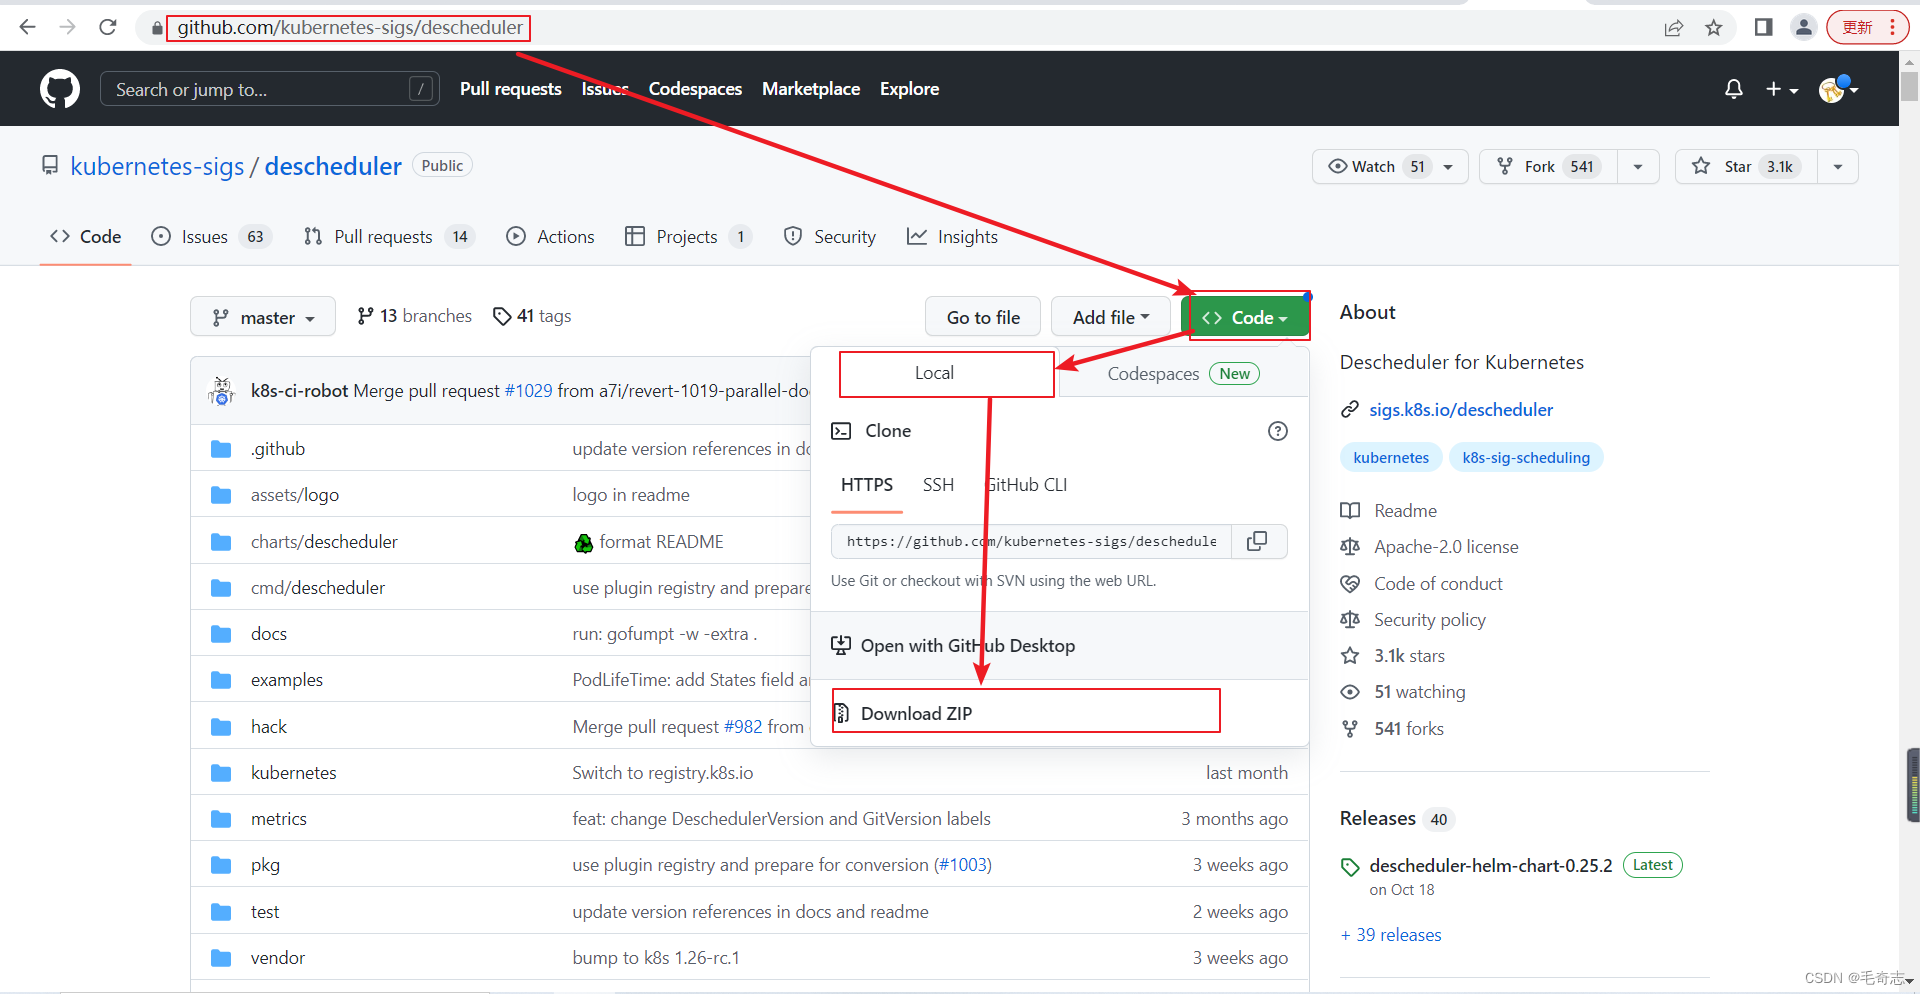Click the k8s-sig-scheduling topic tag
Screen dimensions: 1920x994
tap(1526, 458)
